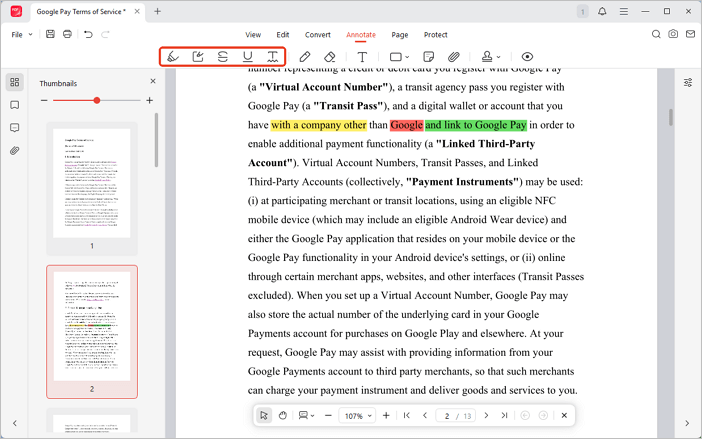The image size is (702, 439).
Task: Select the Underline text tool
Action: (248, 57)
